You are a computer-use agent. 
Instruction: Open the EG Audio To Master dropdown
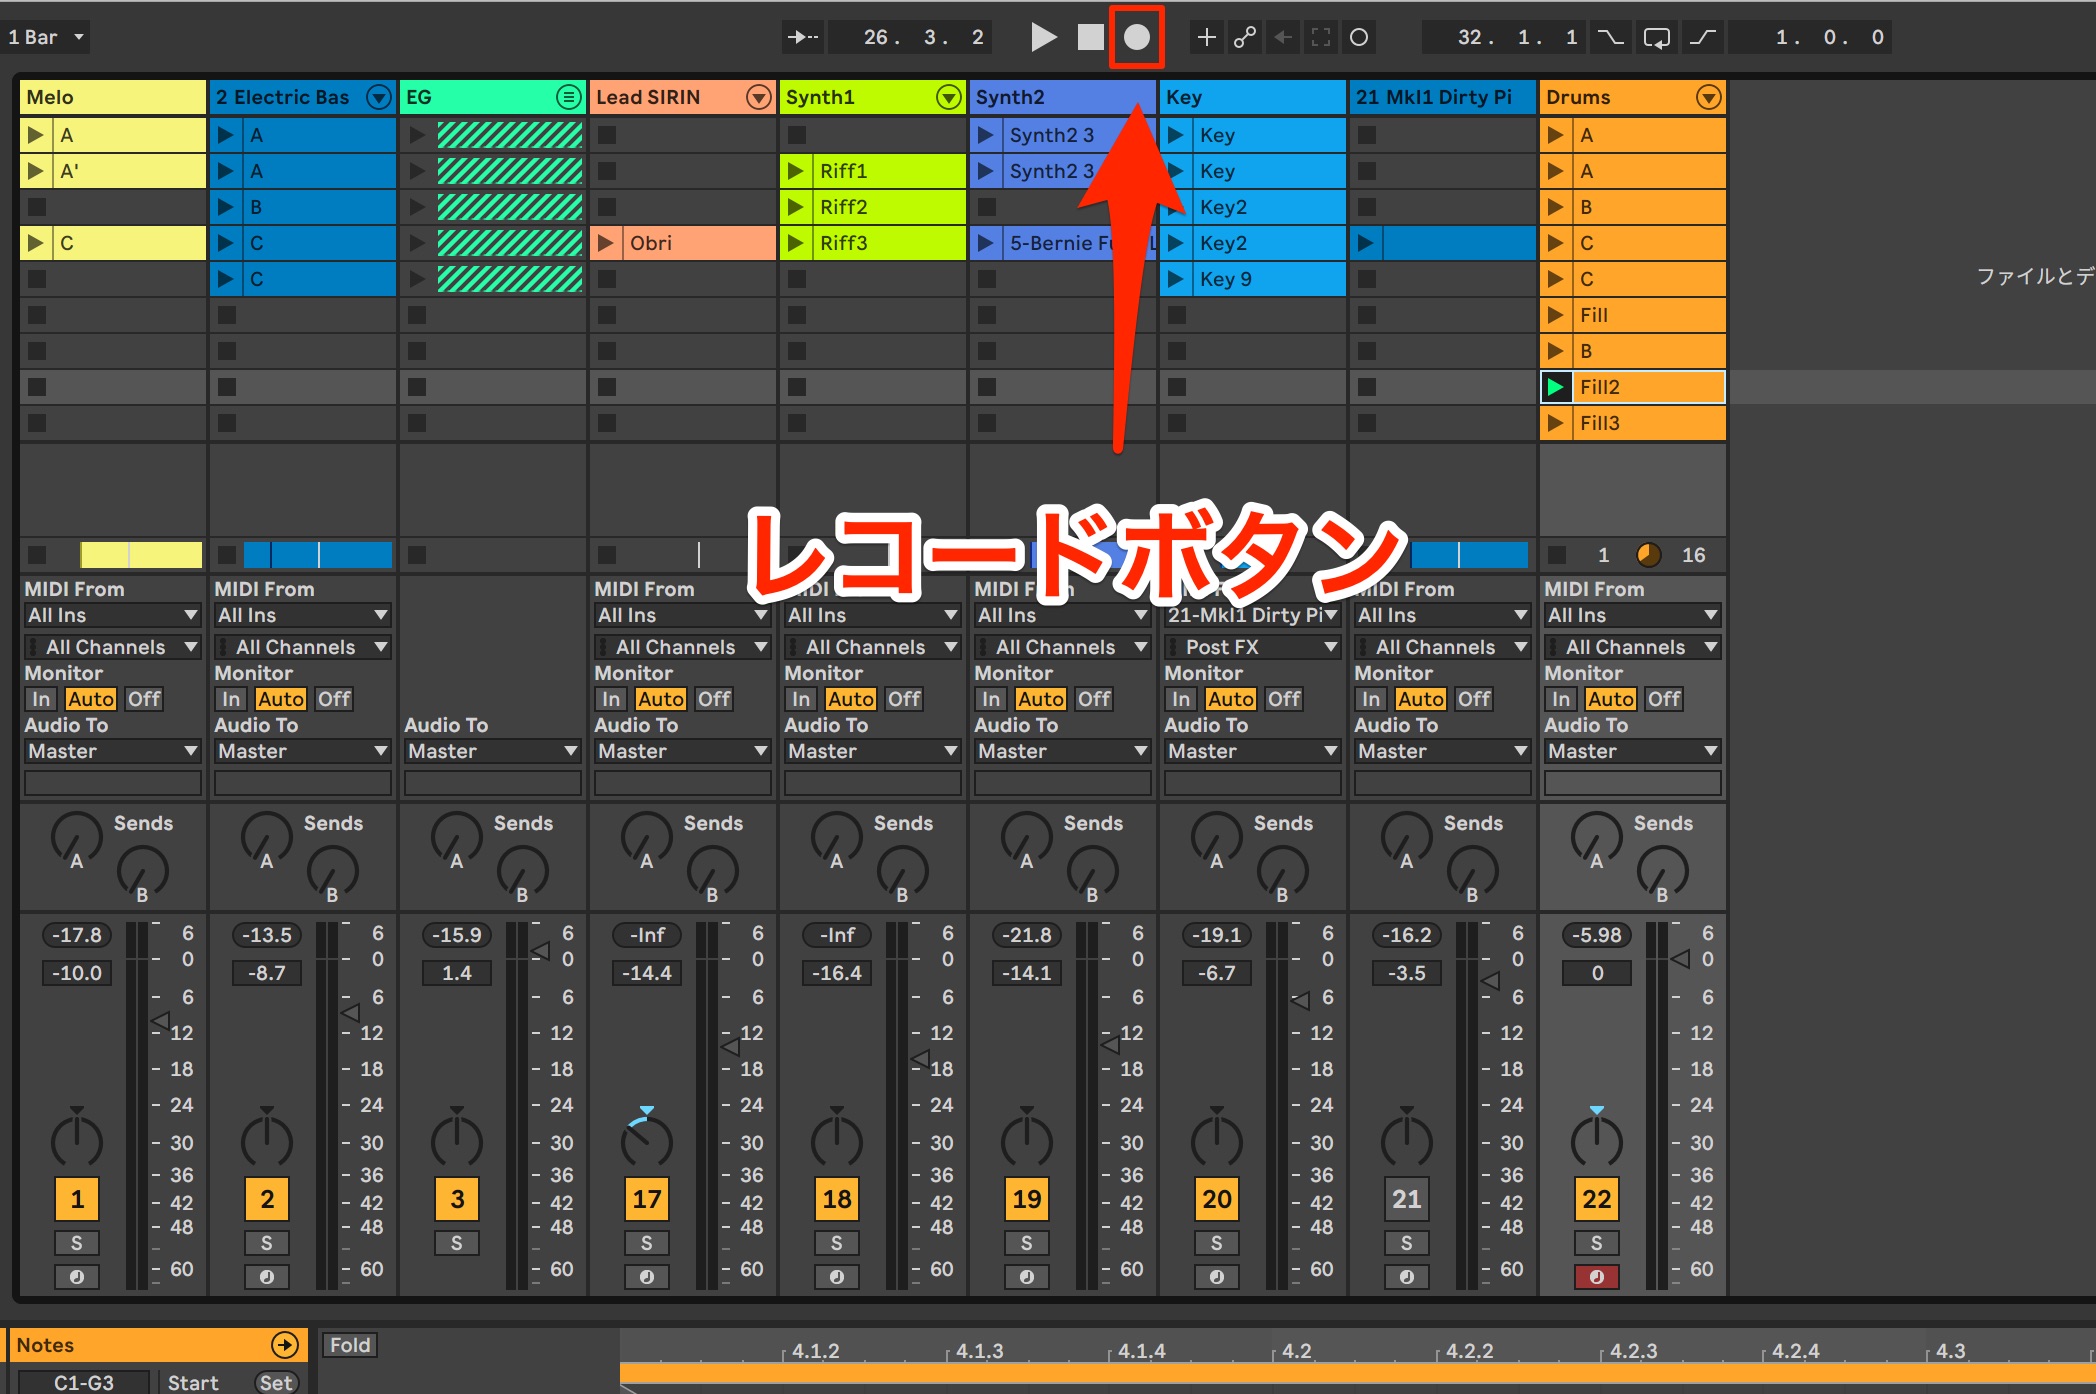click(x=493, y=751)
